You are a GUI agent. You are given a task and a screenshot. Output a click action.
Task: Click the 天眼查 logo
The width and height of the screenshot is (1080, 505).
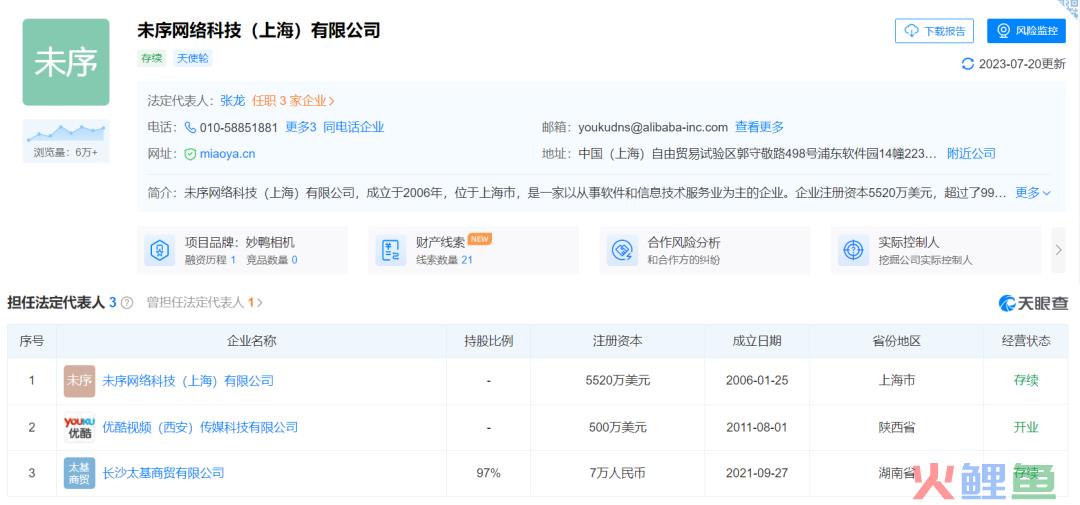[1033, 302]
